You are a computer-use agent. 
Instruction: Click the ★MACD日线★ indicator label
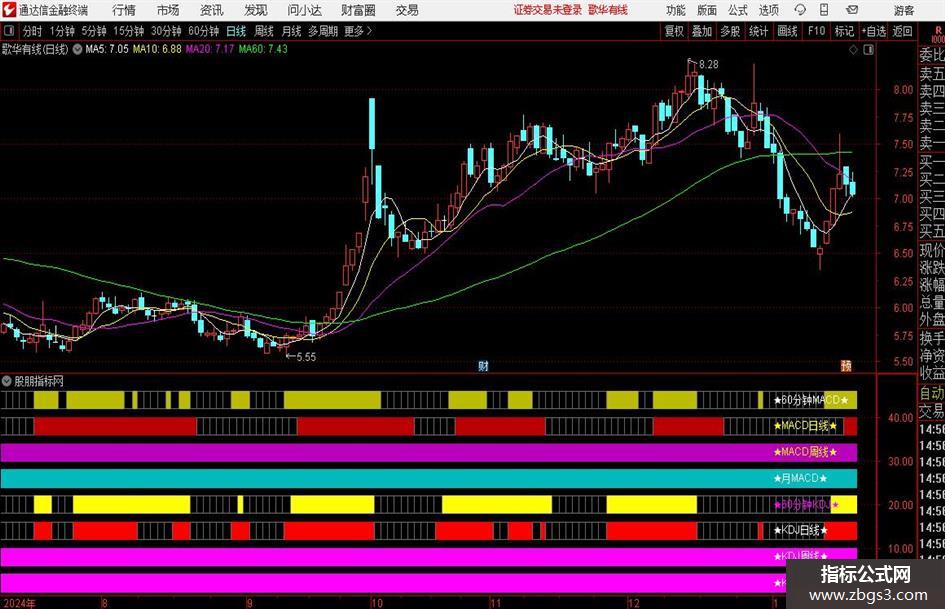point(806,426)
